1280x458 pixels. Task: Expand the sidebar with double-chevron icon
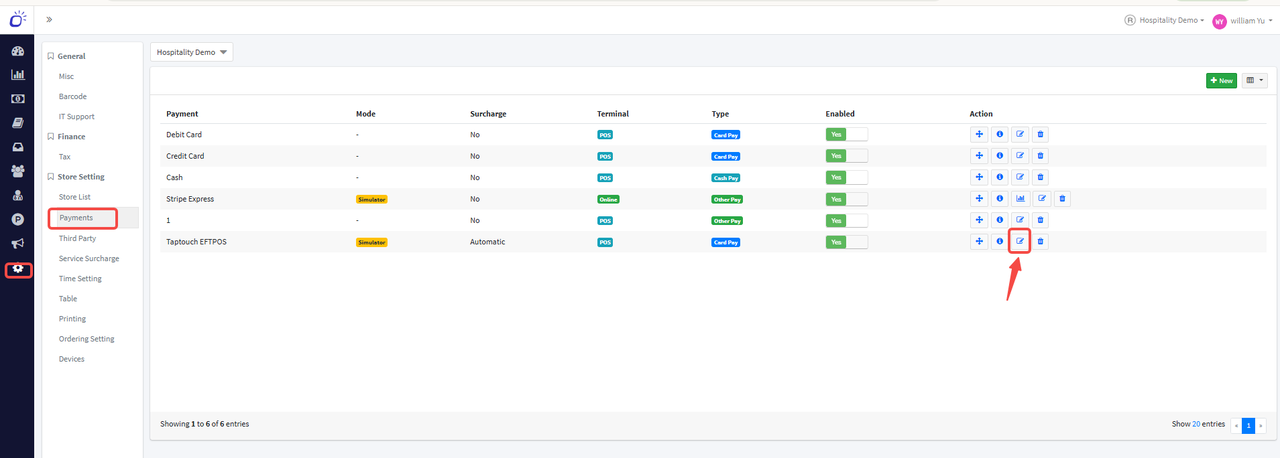click(49, 19)
